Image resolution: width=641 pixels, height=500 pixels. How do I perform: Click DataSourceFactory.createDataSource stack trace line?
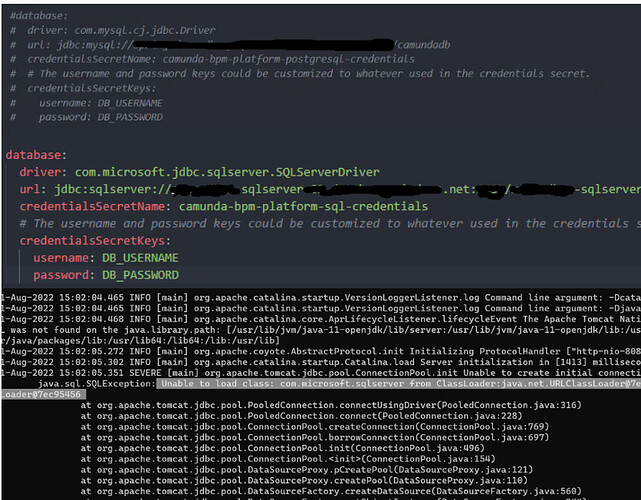331,491
